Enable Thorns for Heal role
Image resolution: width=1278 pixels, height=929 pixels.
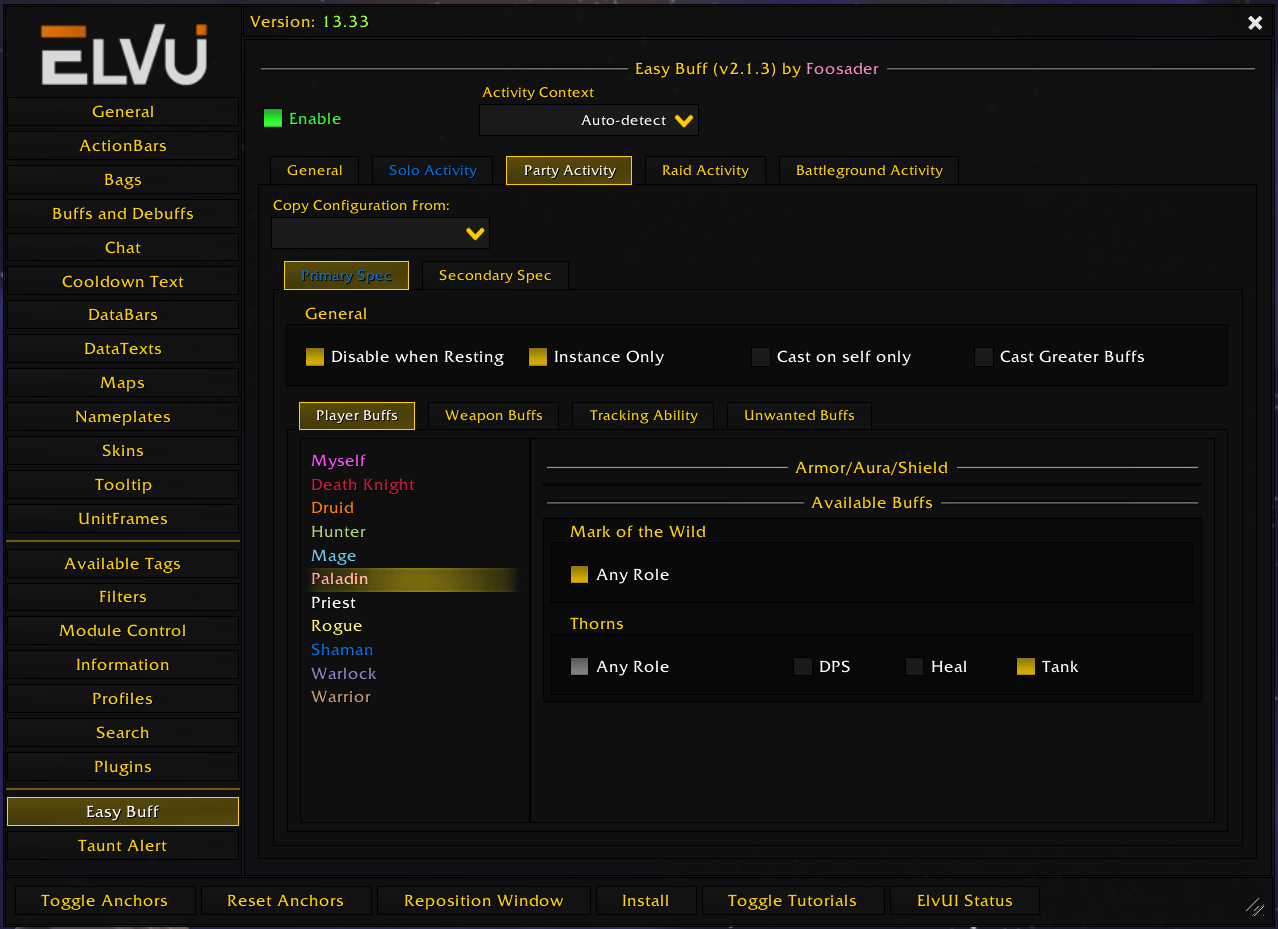tap(914, 667)
